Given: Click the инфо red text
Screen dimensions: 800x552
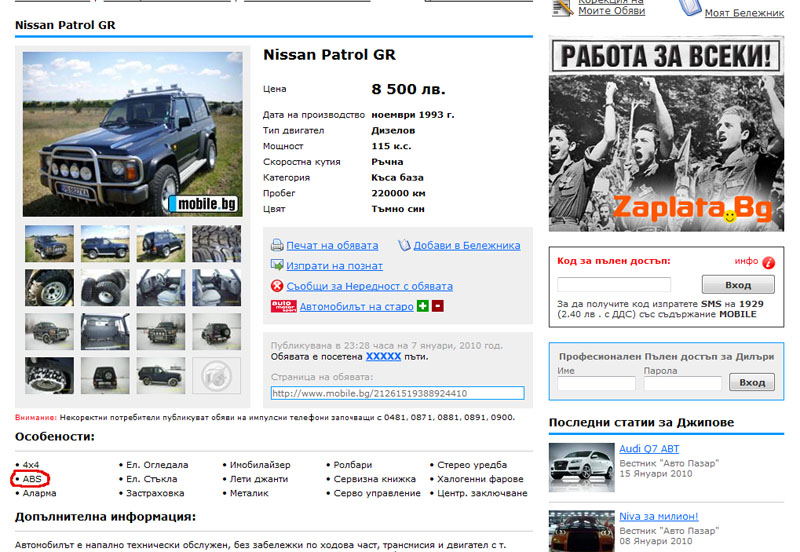Looking at the screenshot, I should tap(746, 261).
